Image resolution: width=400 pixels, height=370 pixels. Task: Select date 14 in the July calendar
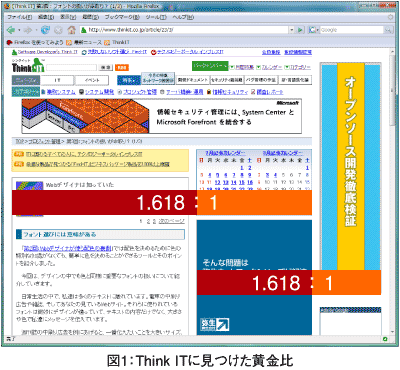234,182
